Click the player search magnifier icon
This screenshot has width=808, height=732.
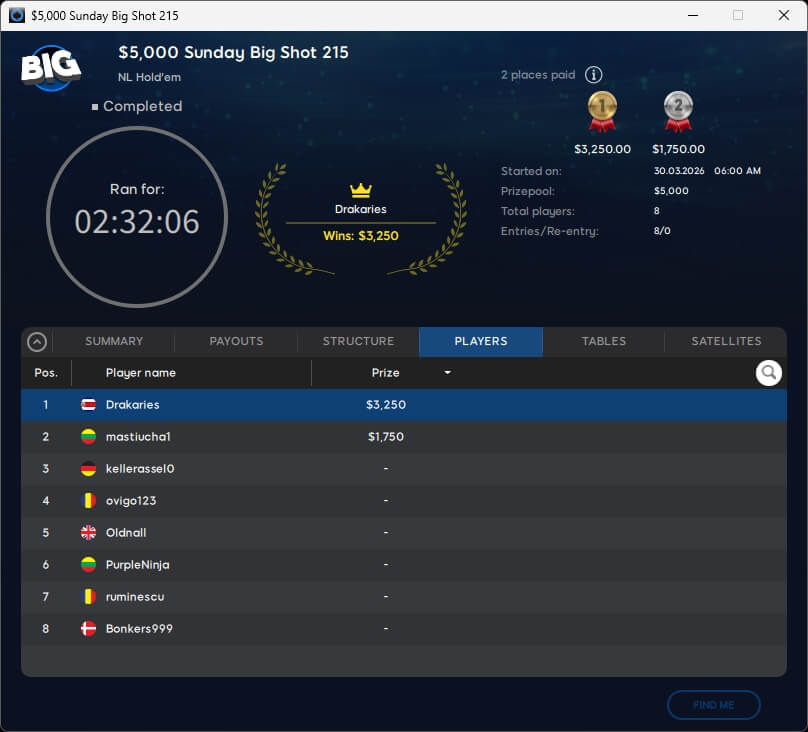768,373
